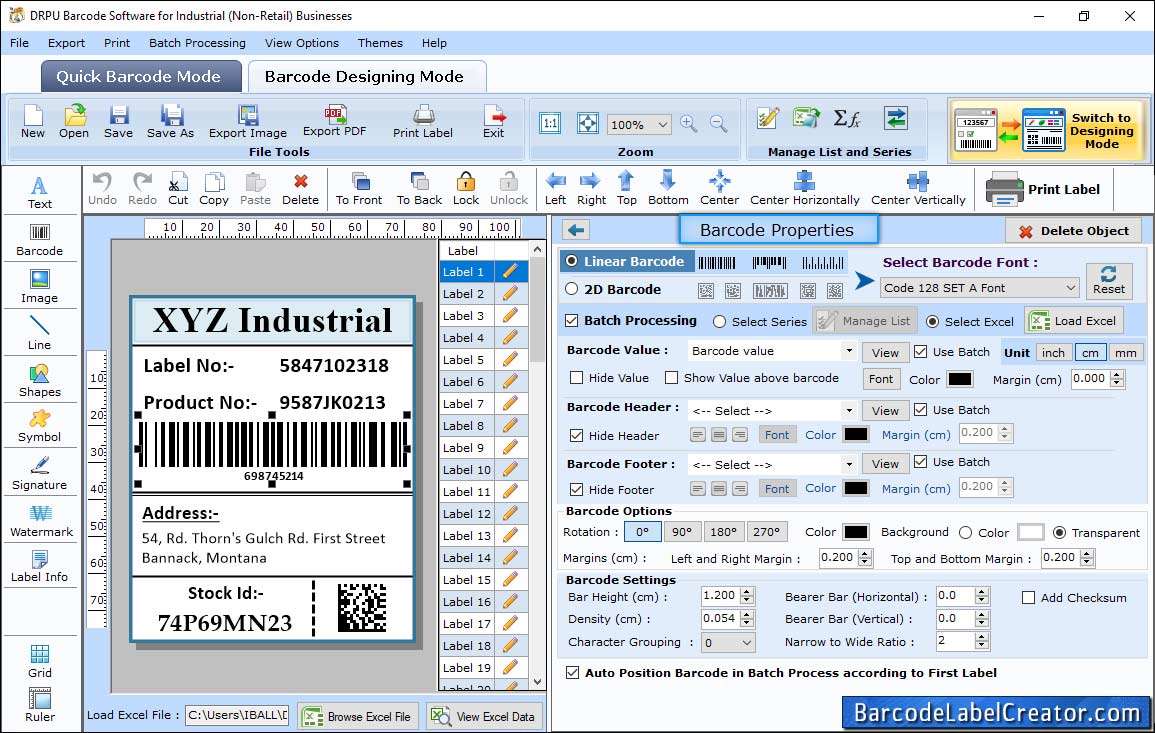This screenshot has width=1155, height=733.
Task: Choose the Select Excel radio button
Action: coord(933,322)
